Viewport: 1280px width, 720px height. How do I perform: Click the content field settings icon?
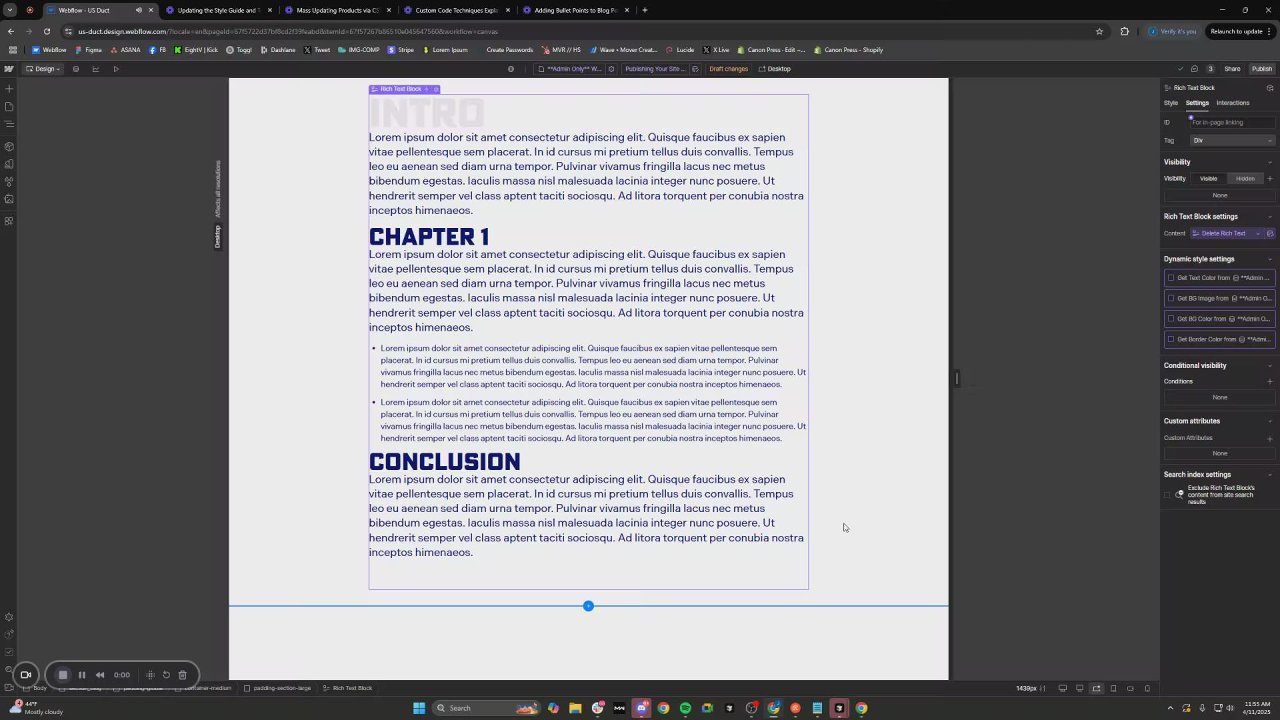click(1270, 233)
